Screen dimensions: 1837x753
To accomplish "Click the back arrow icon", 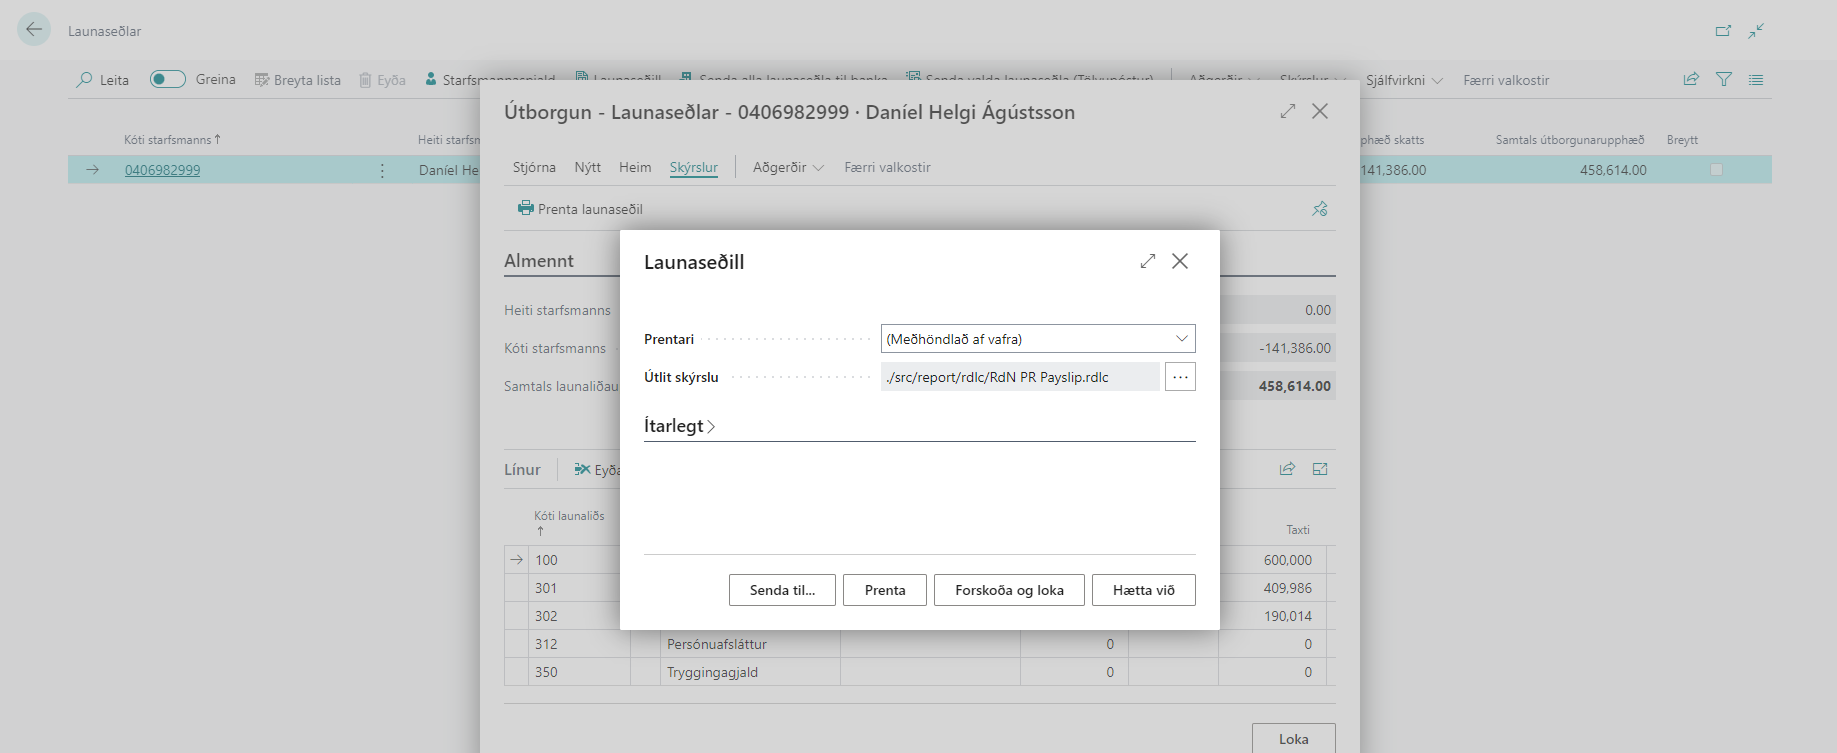I will (34, 29).
